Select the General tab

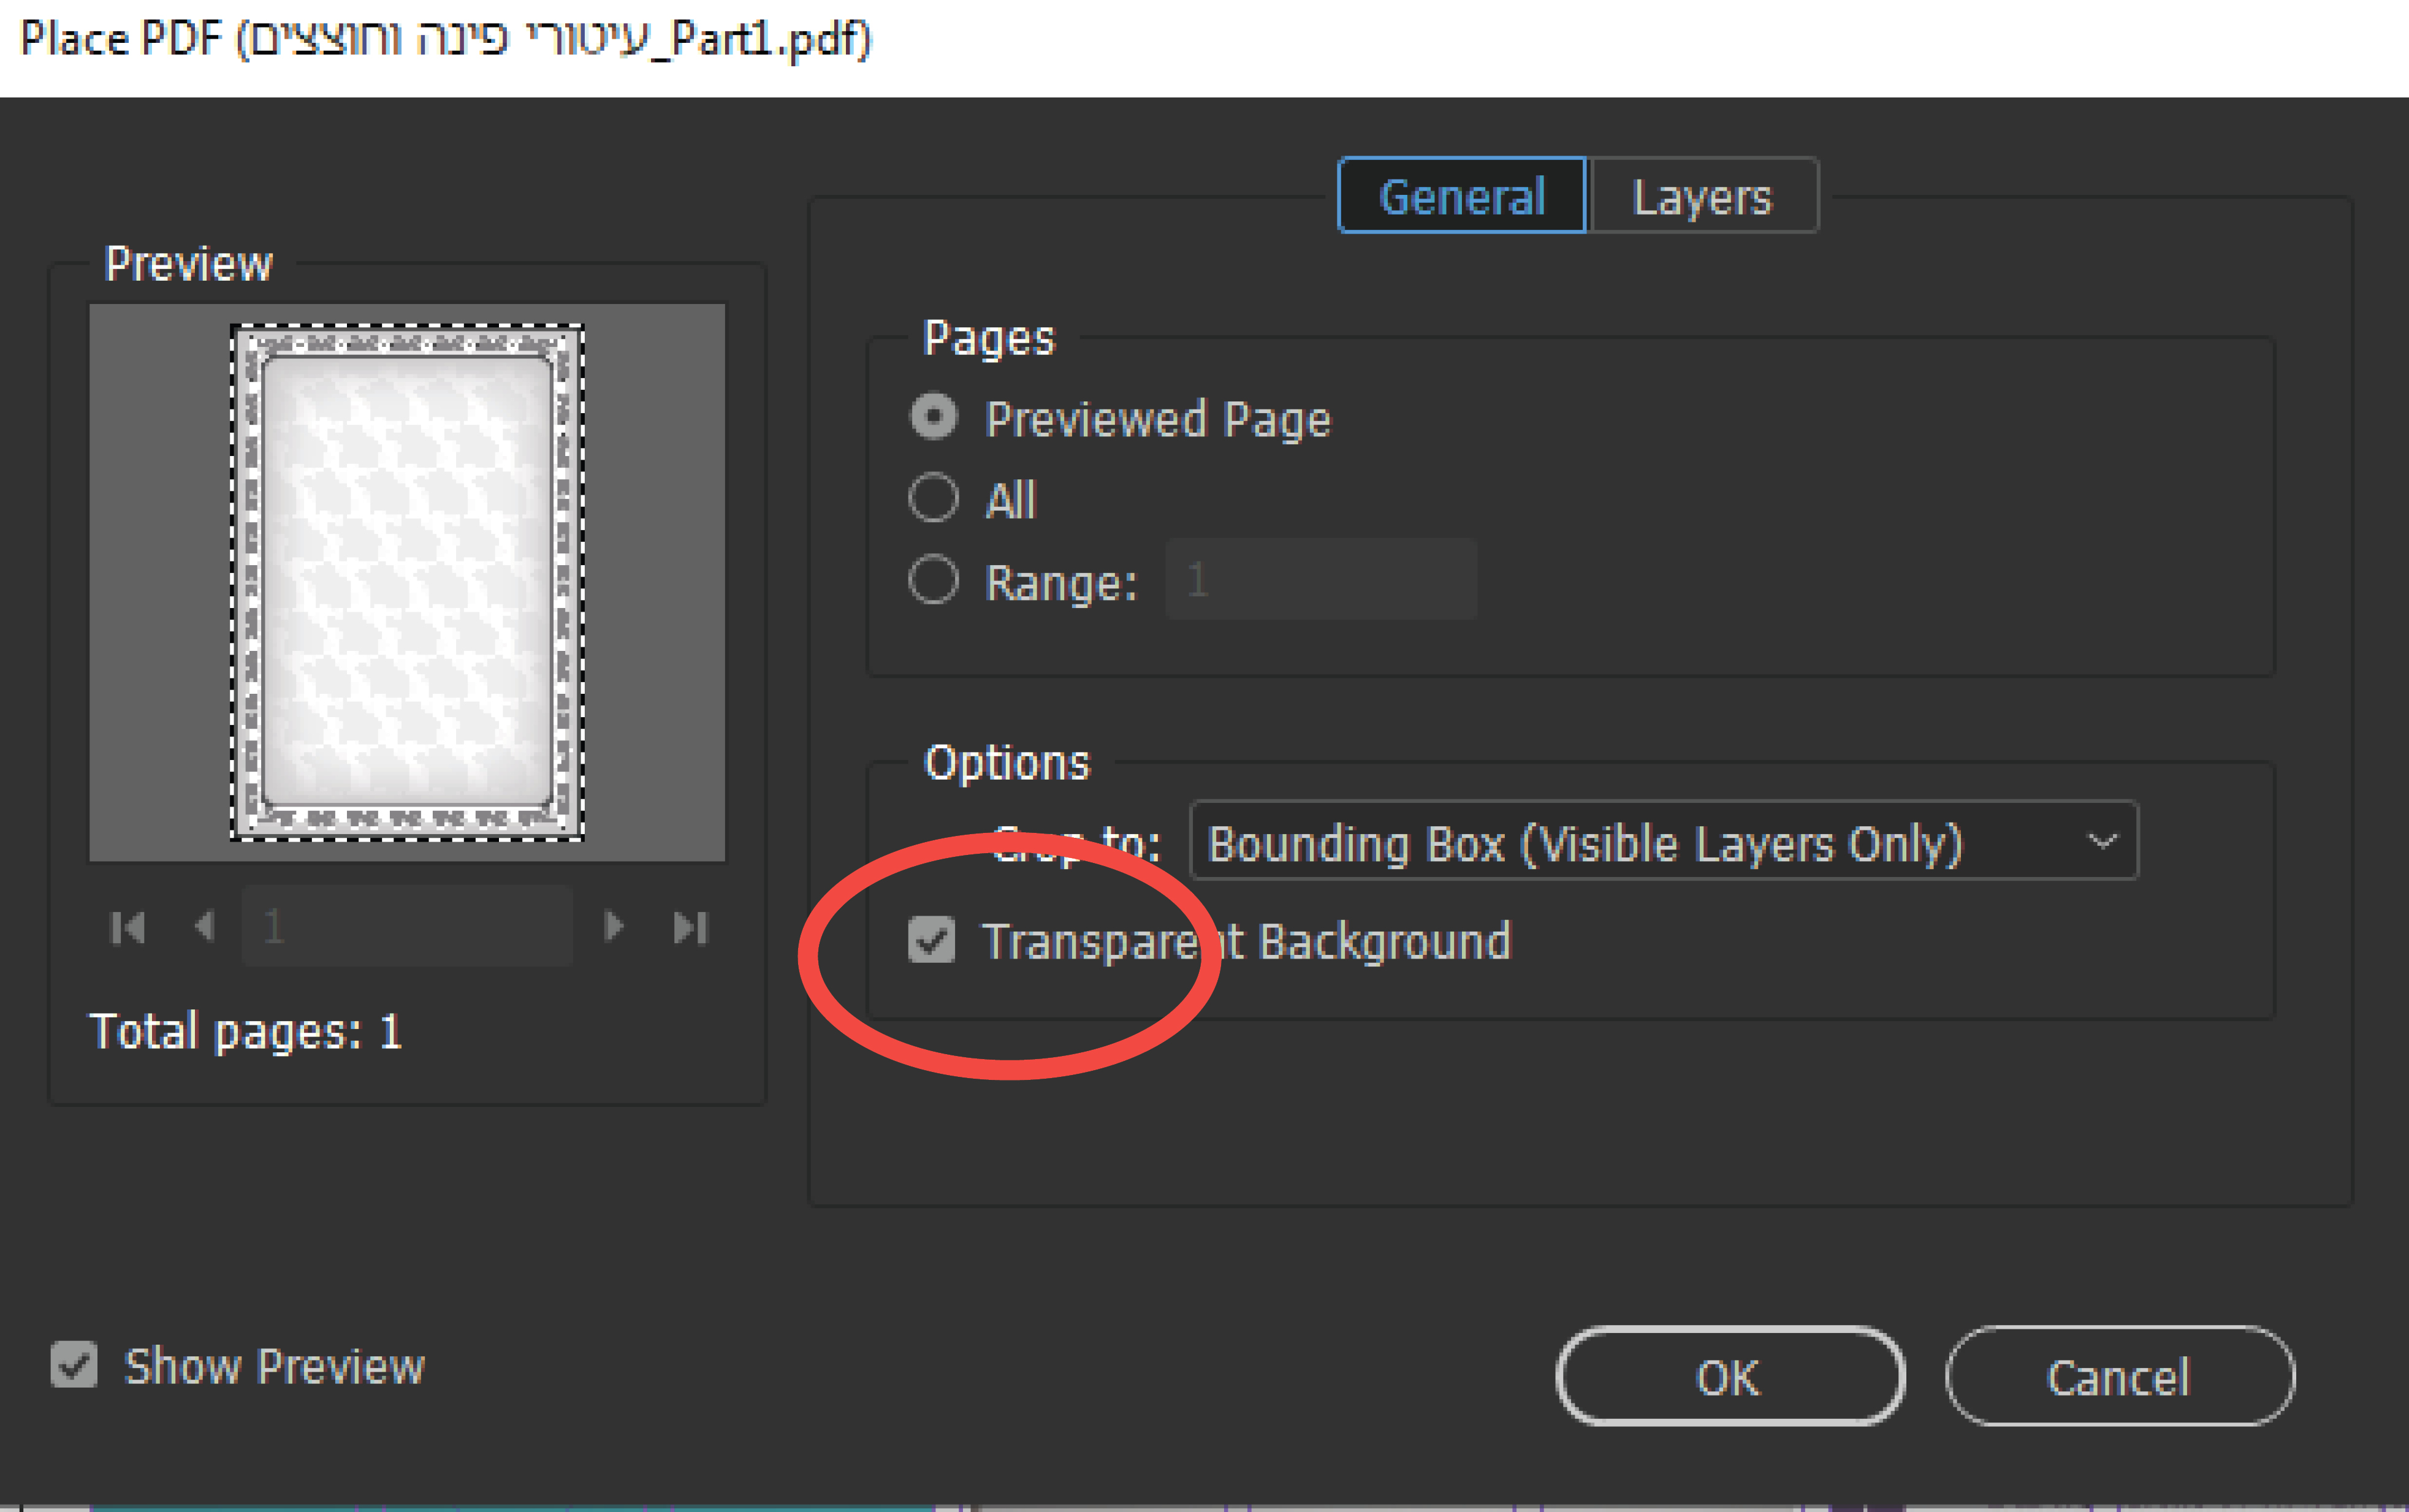[x=1461, y=196]
